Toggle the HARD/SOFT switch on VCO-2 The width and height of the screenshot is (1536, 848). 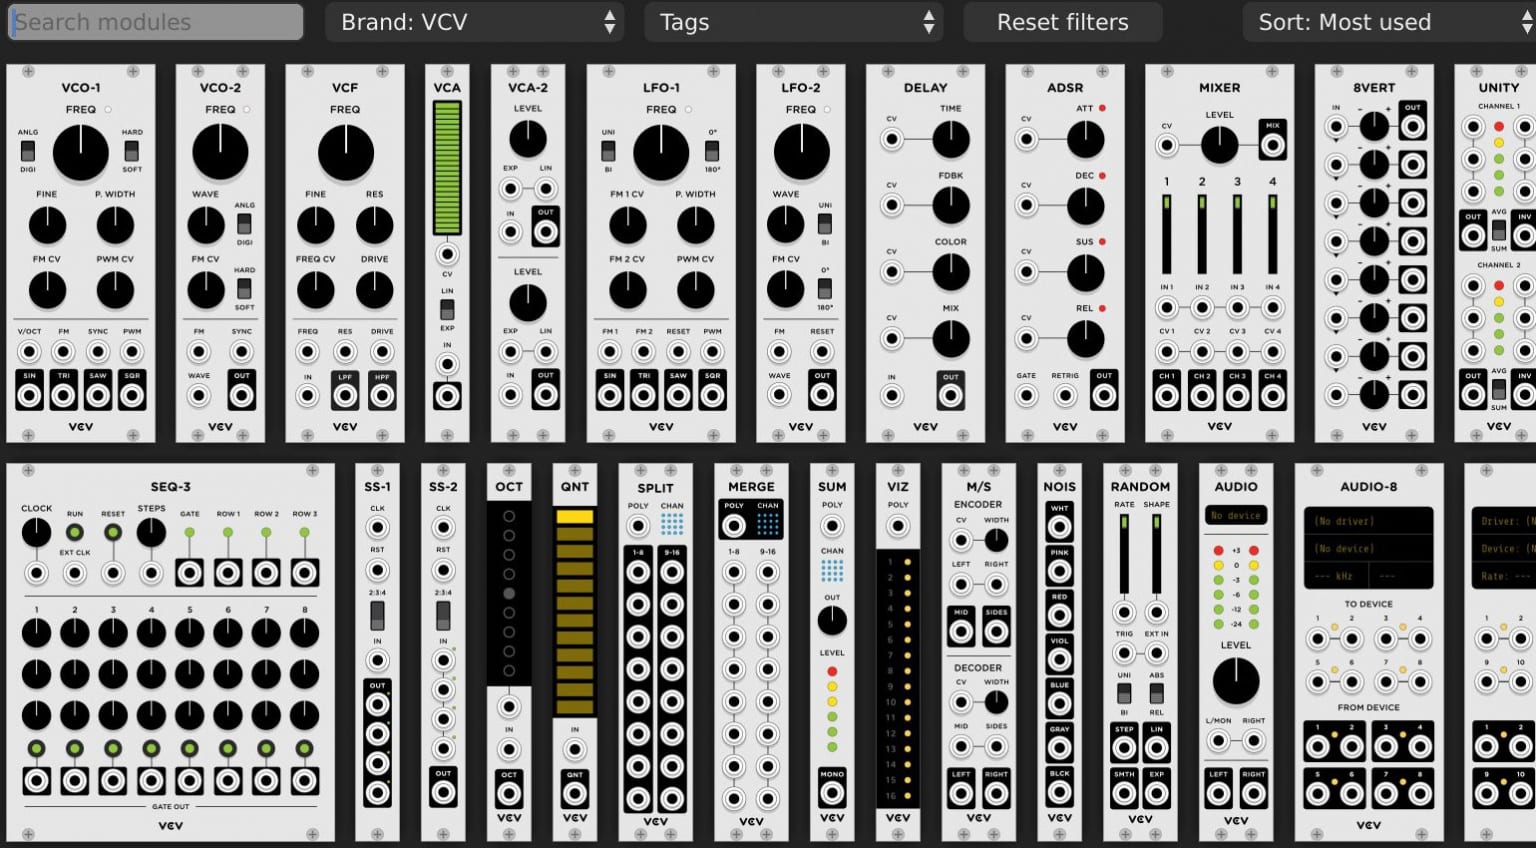[x=245, y=286]
